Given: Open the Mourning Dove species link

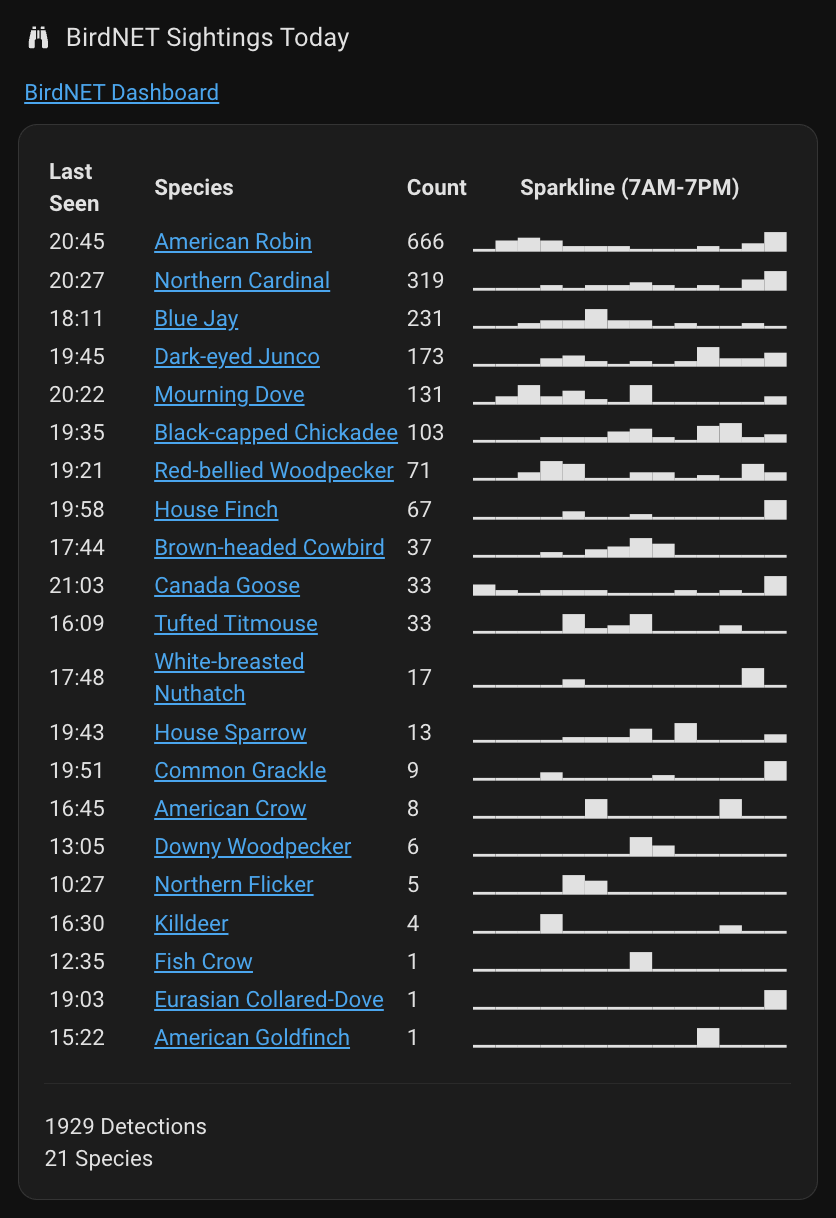Looking at the screenshot, I should [229, 395].
